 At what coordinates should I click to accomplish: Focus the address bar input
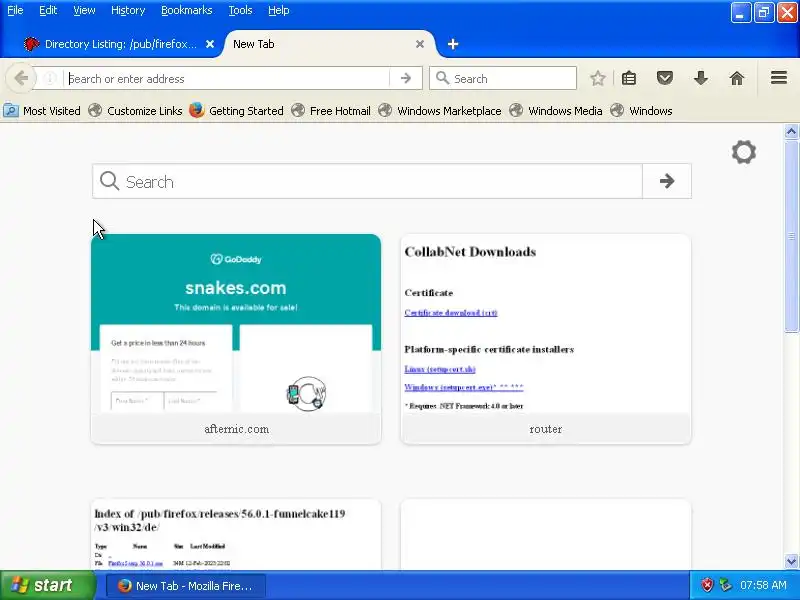[x=229, y=79]
